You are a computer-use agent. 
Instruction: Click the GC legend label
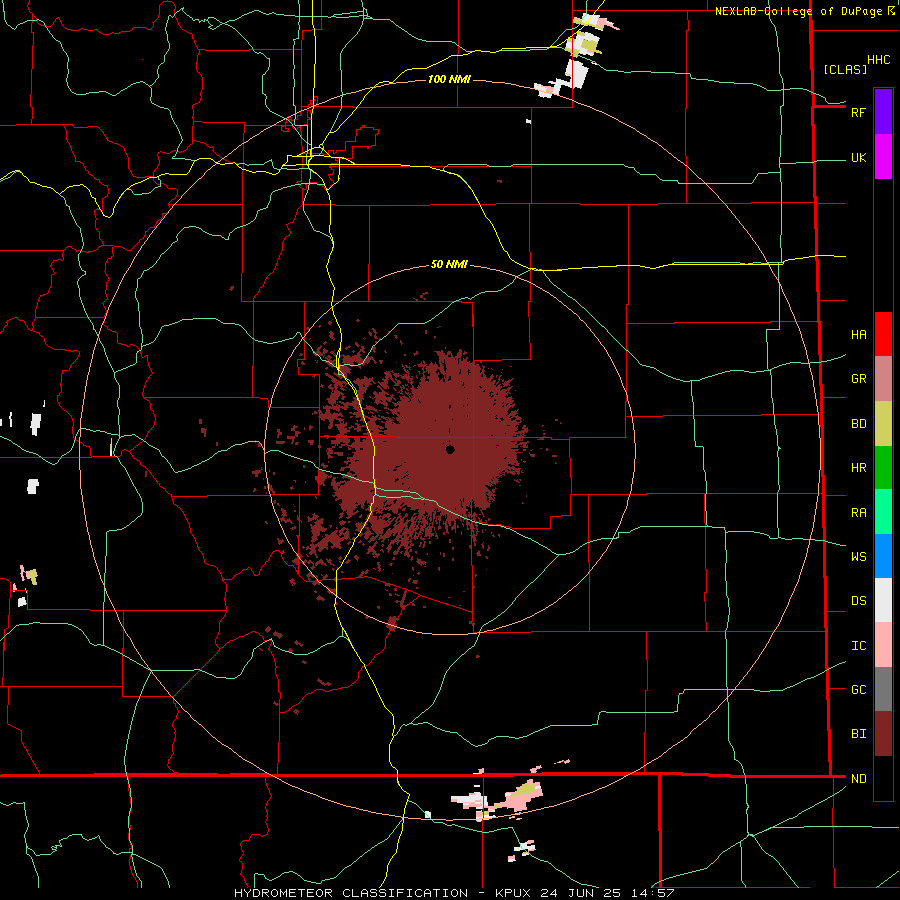(858, 689)
